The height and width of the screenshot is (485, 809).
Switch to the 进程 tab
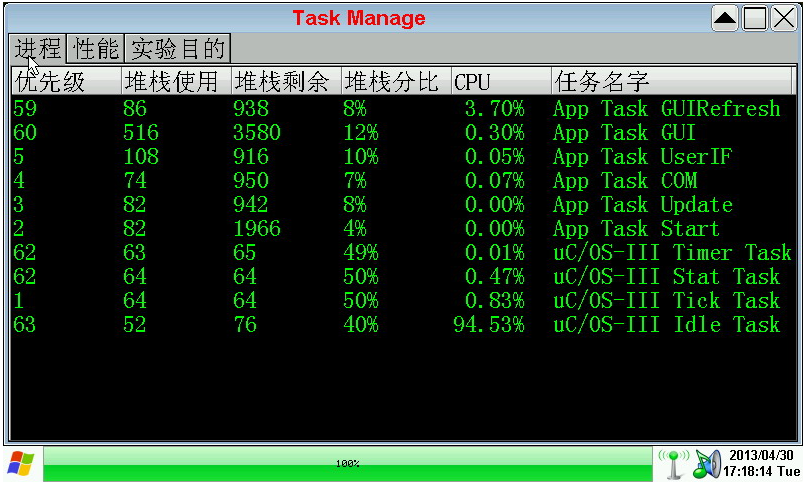coord(37,48)
